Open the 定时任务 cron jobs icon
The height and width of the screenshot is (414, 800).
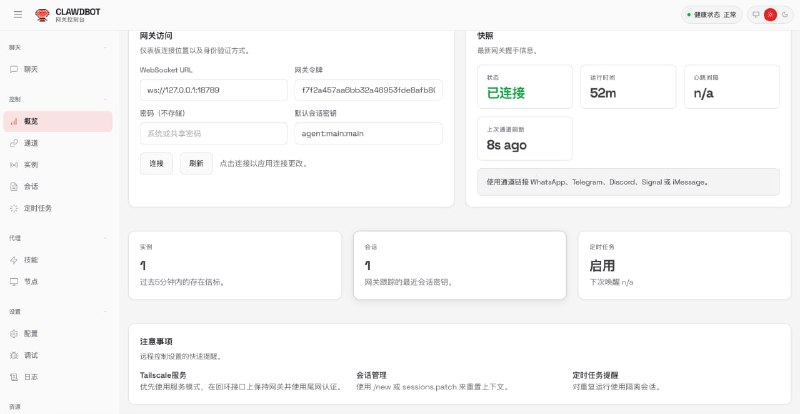(x=14, y=208)
